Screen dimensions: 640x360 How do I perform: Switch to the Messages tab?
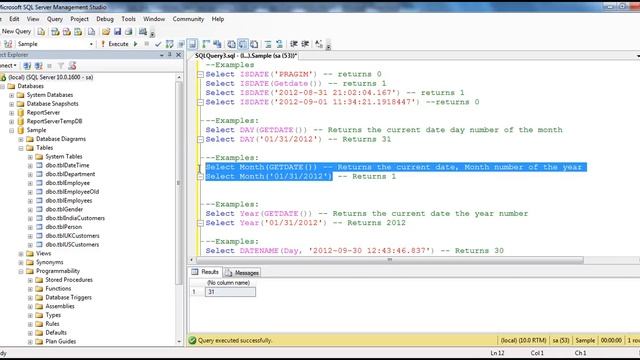[x=242, y=273]
